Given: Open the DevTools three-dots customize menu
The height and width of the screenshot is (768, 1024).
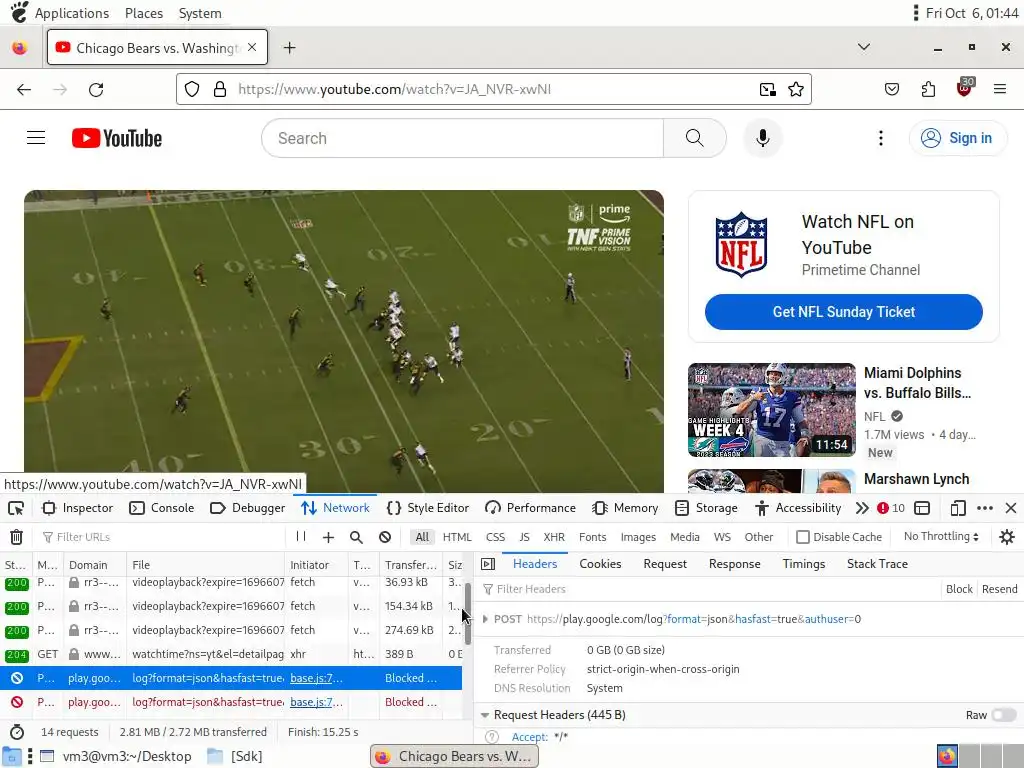Looking at the screenshot, I should [985, 508].
